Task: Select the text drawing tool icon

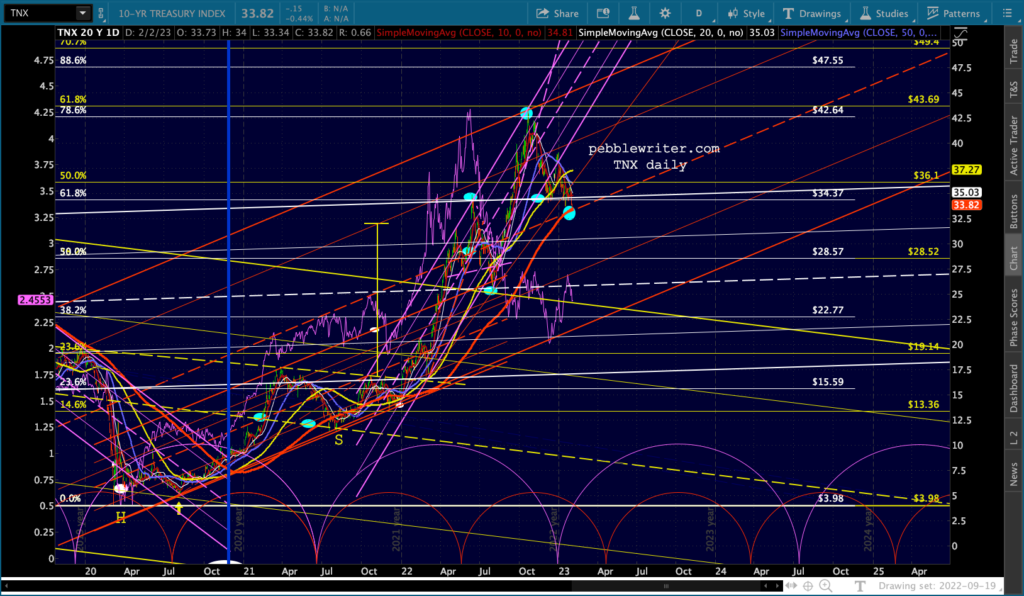Action: 860,586
